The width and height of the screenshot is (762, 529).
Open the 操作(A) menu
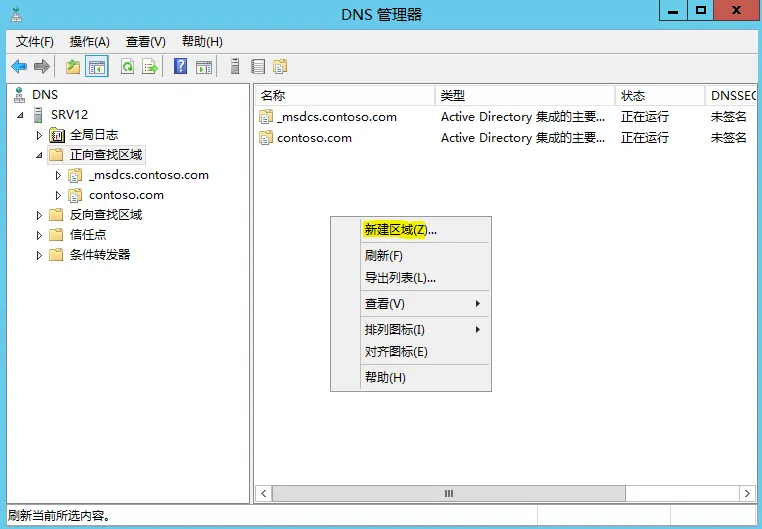point(89,41)
